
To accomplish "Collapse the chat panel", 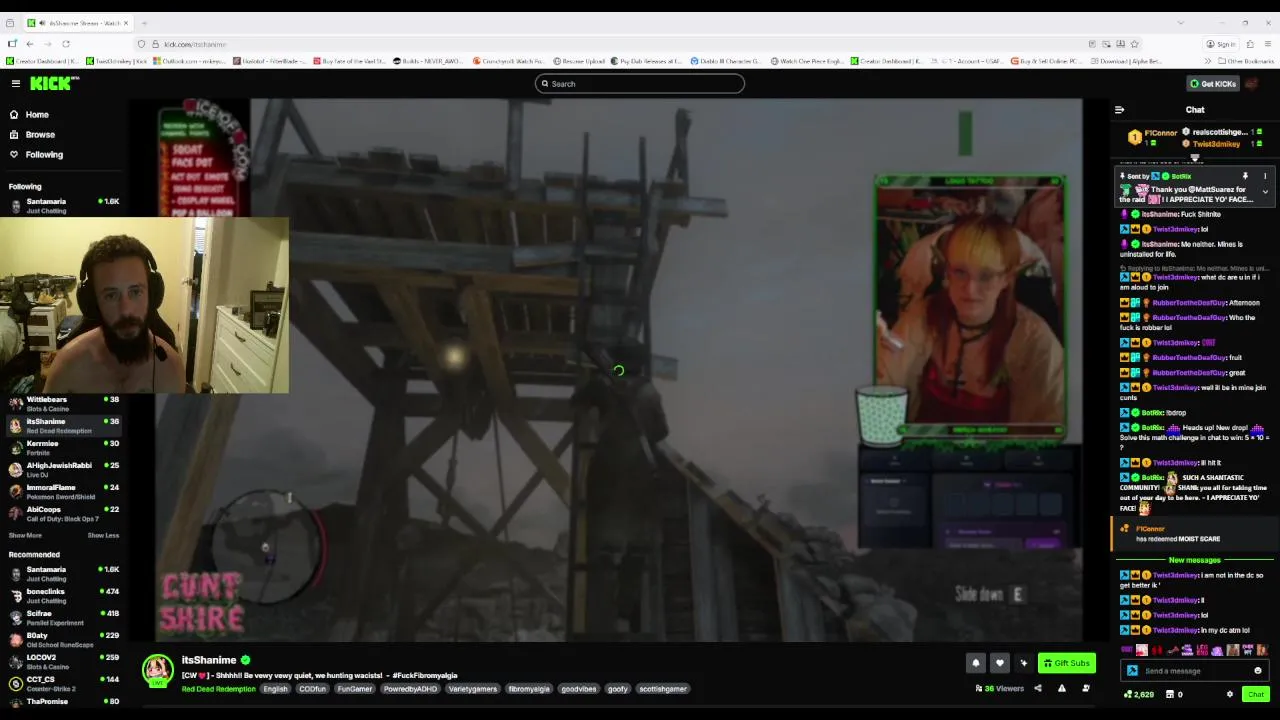I will pyautogui.click(x=1119, y=110).
